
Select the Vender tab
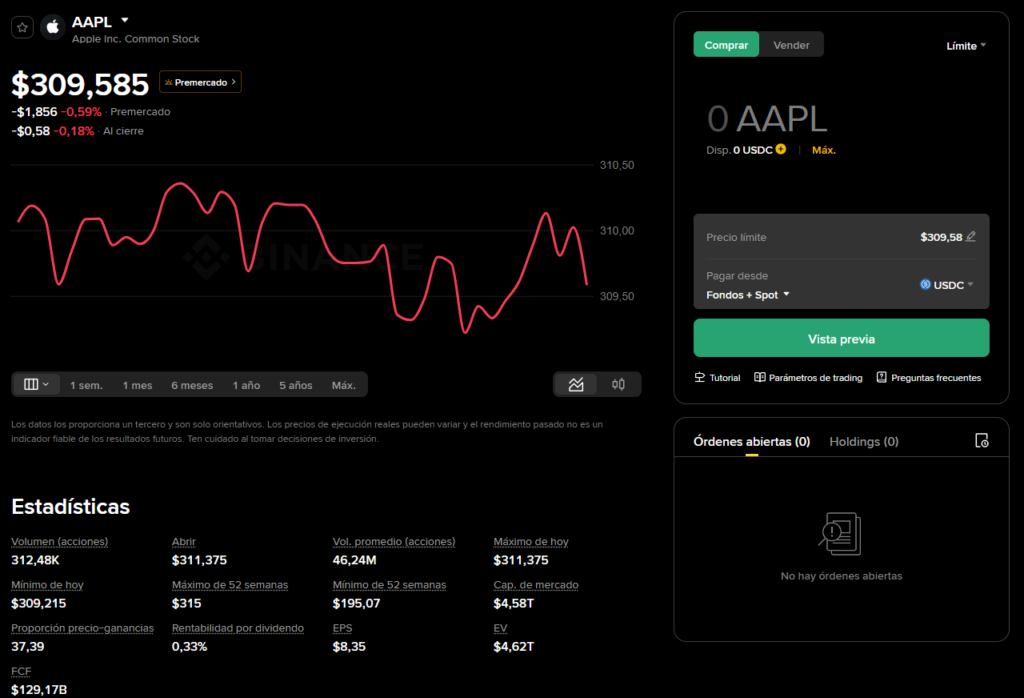[x=791, y=44]
